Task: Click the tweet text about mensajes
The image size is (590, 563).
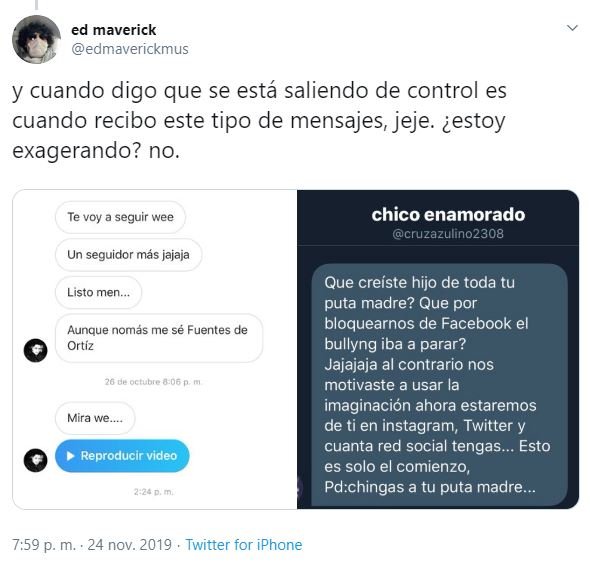Action: 260,120
